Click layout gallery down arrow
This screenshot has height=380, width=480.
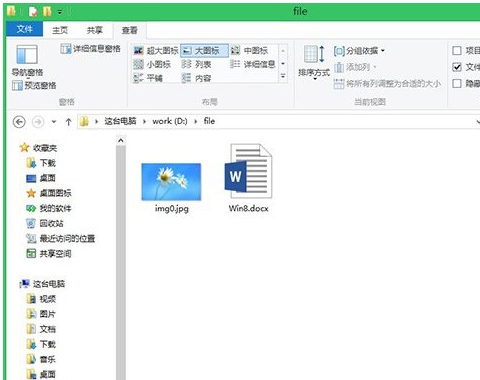pyautogui.click(x=283, y=64)
